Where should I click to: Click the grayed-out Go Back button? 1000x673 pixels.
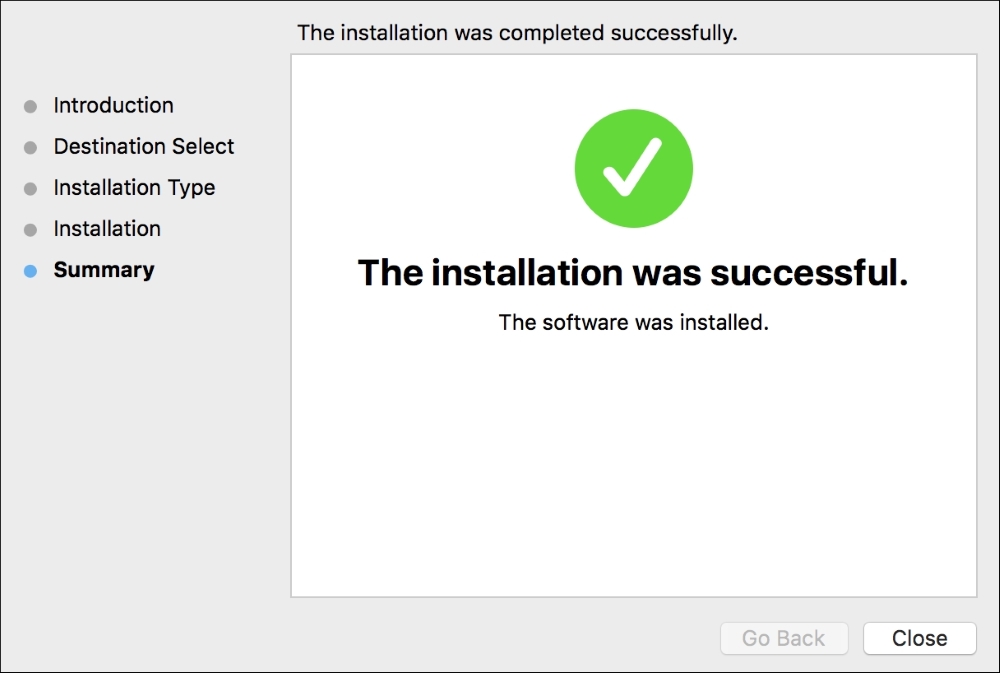[783, 638]
